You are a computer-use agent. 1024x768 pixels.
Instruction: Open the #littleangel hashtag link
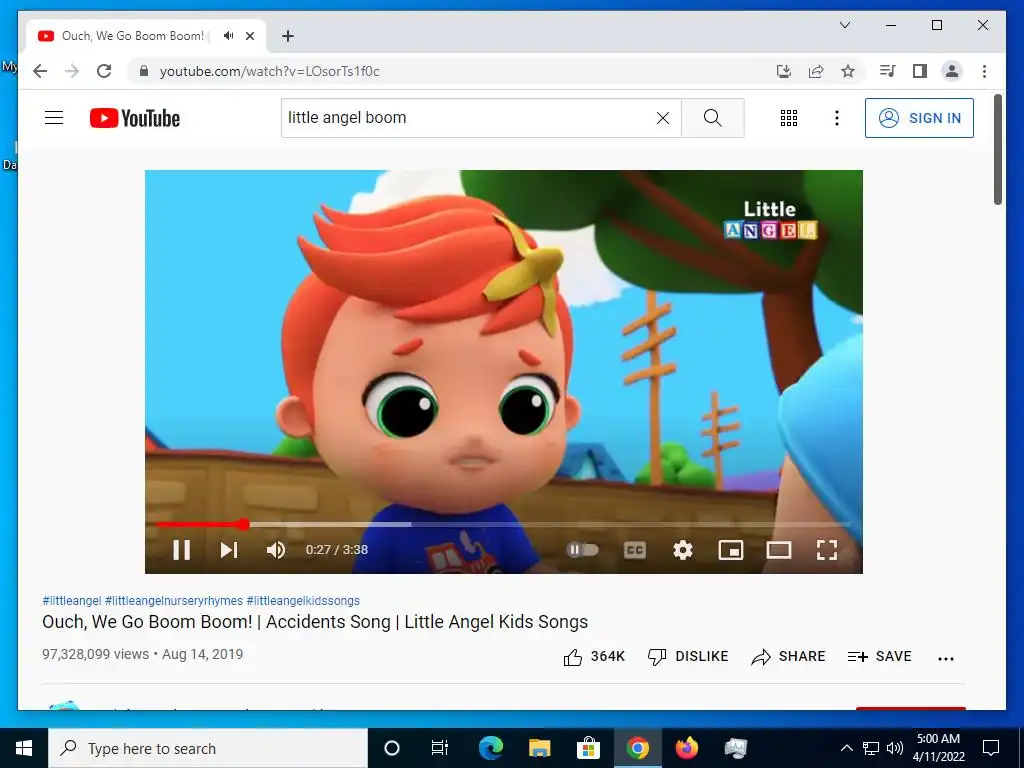[x=72, y=600]
